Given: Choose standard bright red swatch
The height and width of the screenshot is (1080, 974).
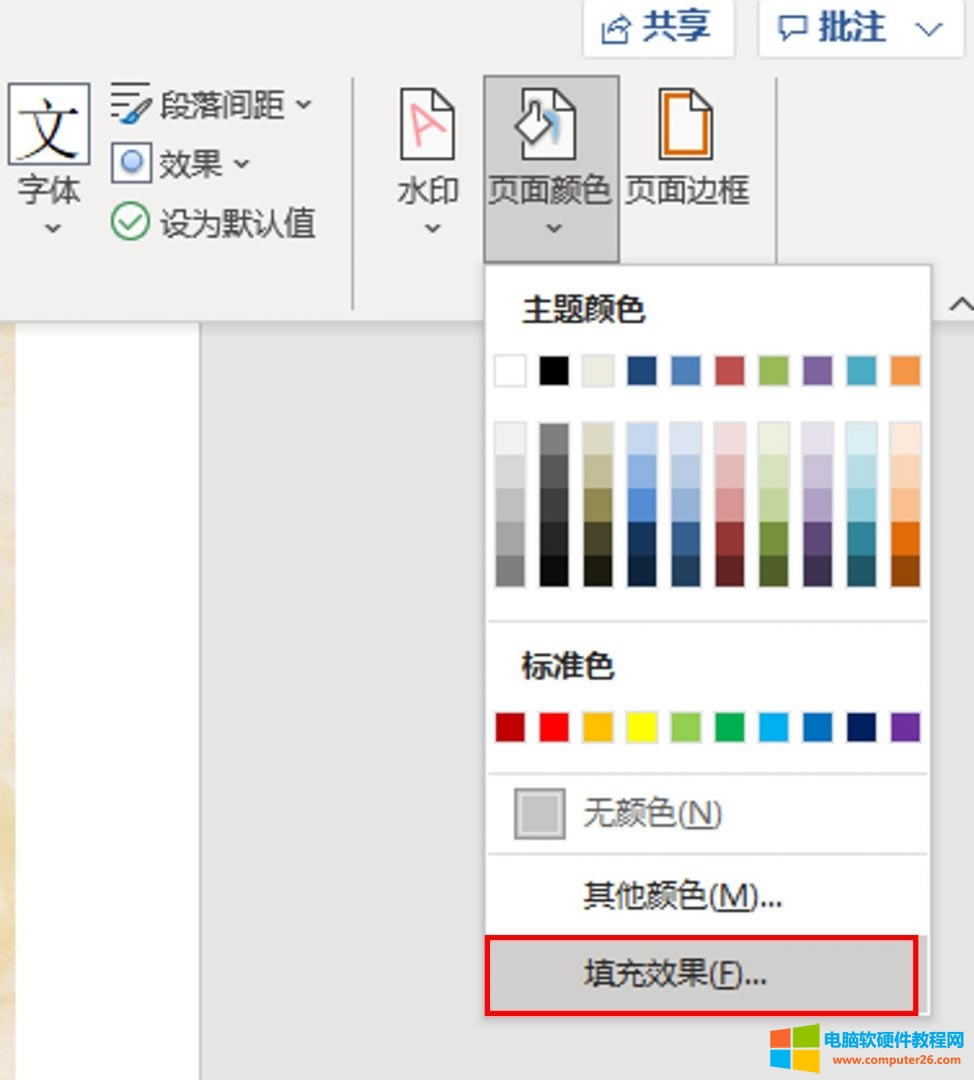Looking at the screenshot, I should [554, 727].
